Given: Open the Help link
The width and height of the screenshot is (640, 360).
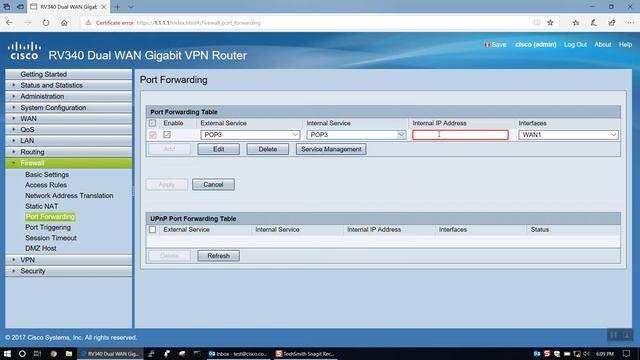Looking at the screenshot, I should tap(625, 44).
